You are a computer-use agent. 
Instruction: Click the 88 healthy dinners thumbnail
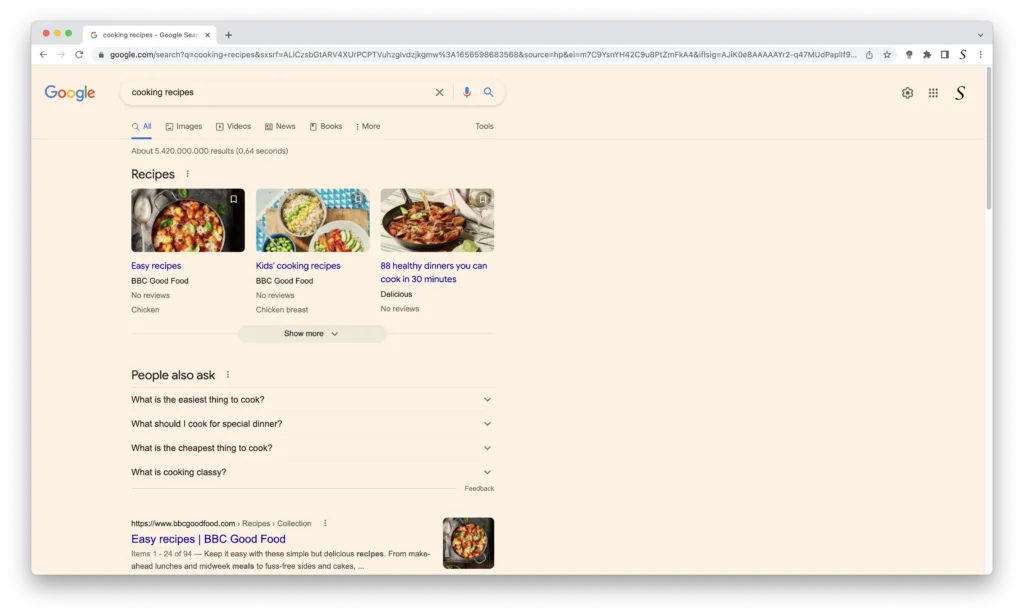point(437,221)
